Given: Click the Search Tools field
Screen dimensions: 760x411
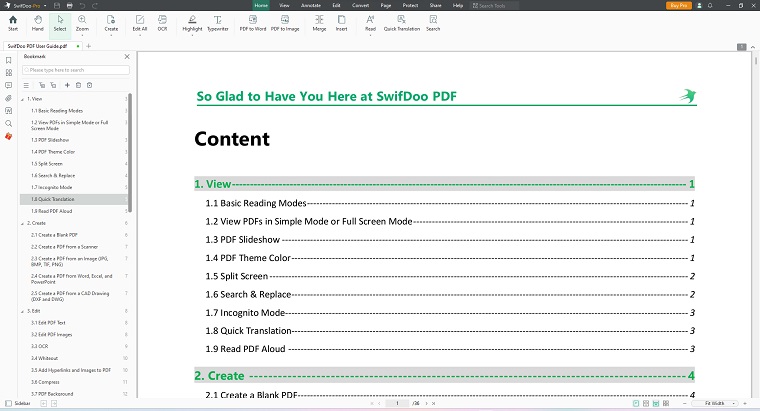Looking at the screenshot, I should coord(494,5).
